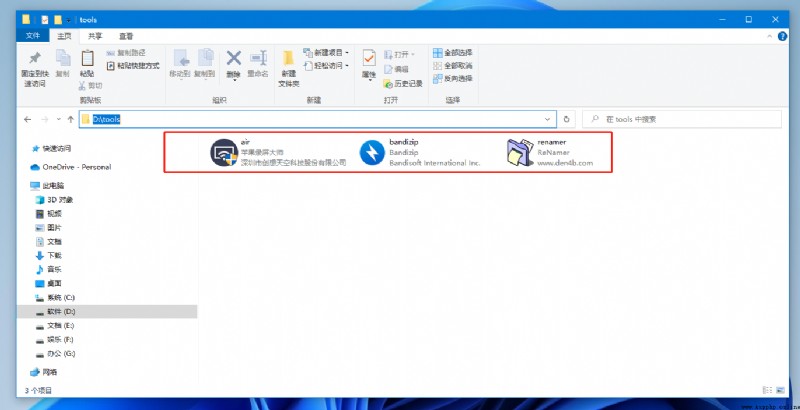The image size is (800, 410).
Task: Click 反向选择 to invert selection
Action: 453,78
